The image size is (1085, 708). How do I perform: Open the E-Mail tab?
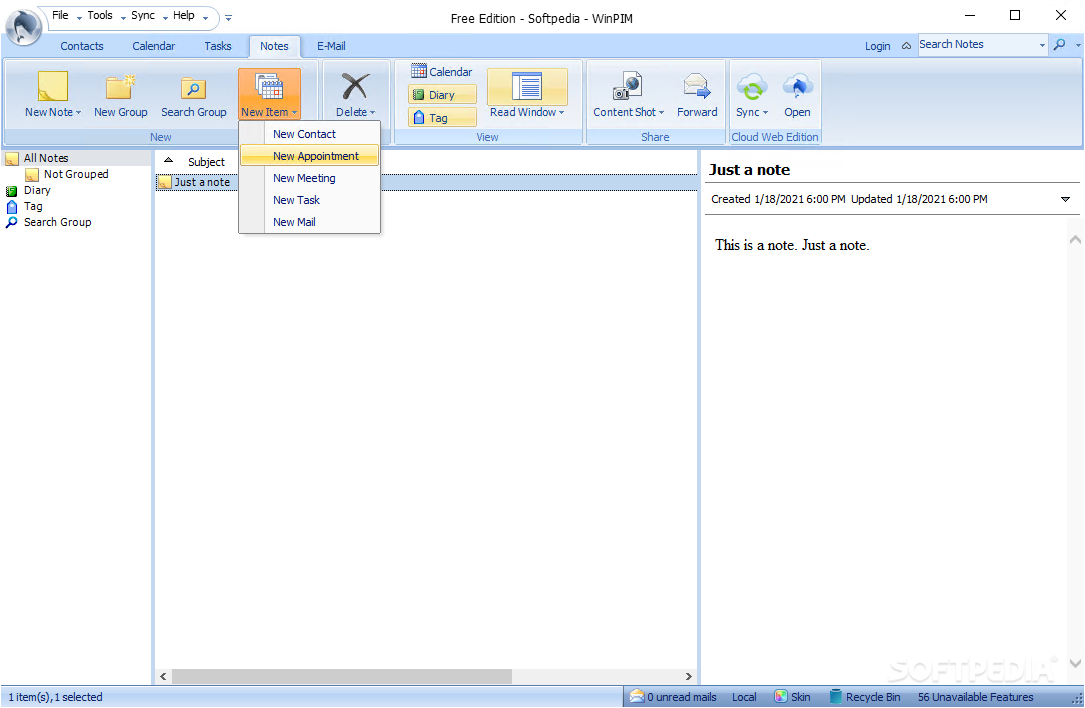pos(331,46)
